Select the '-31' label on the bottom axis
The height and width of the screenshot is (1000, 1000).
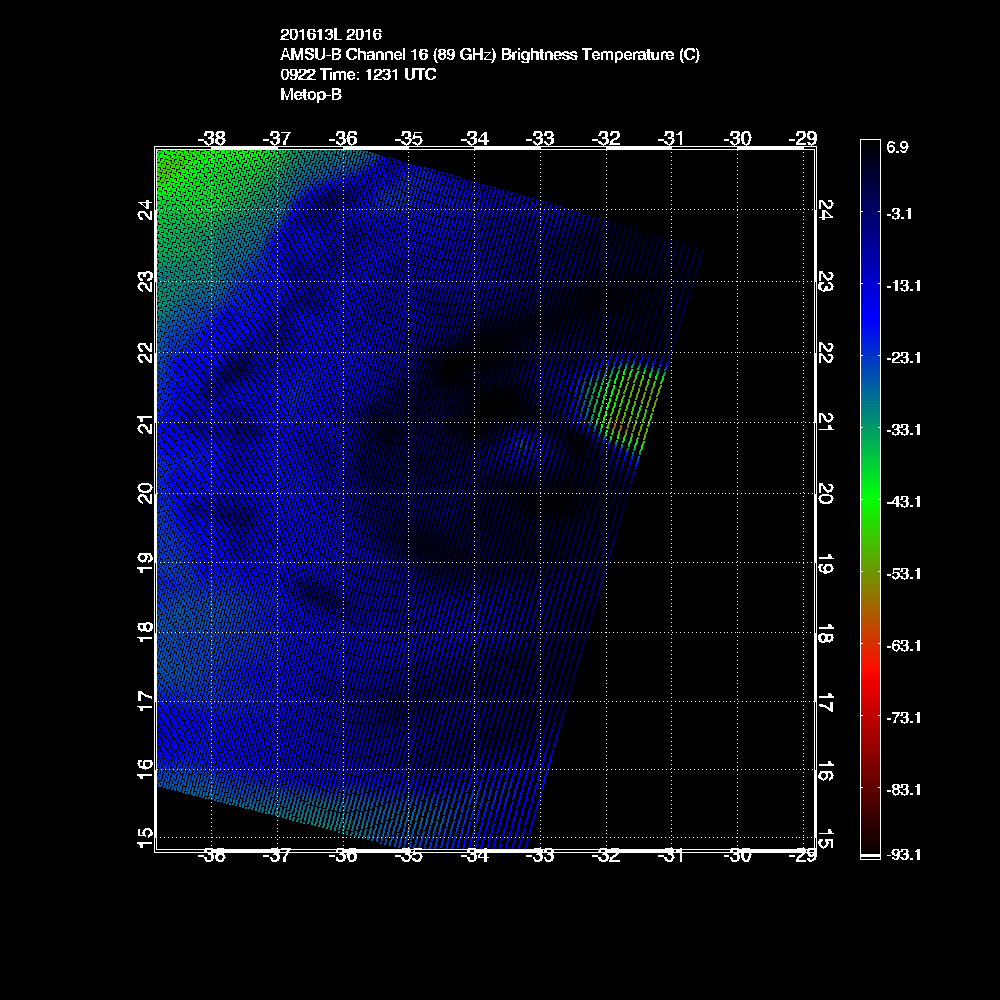click(x=671, y=856)
